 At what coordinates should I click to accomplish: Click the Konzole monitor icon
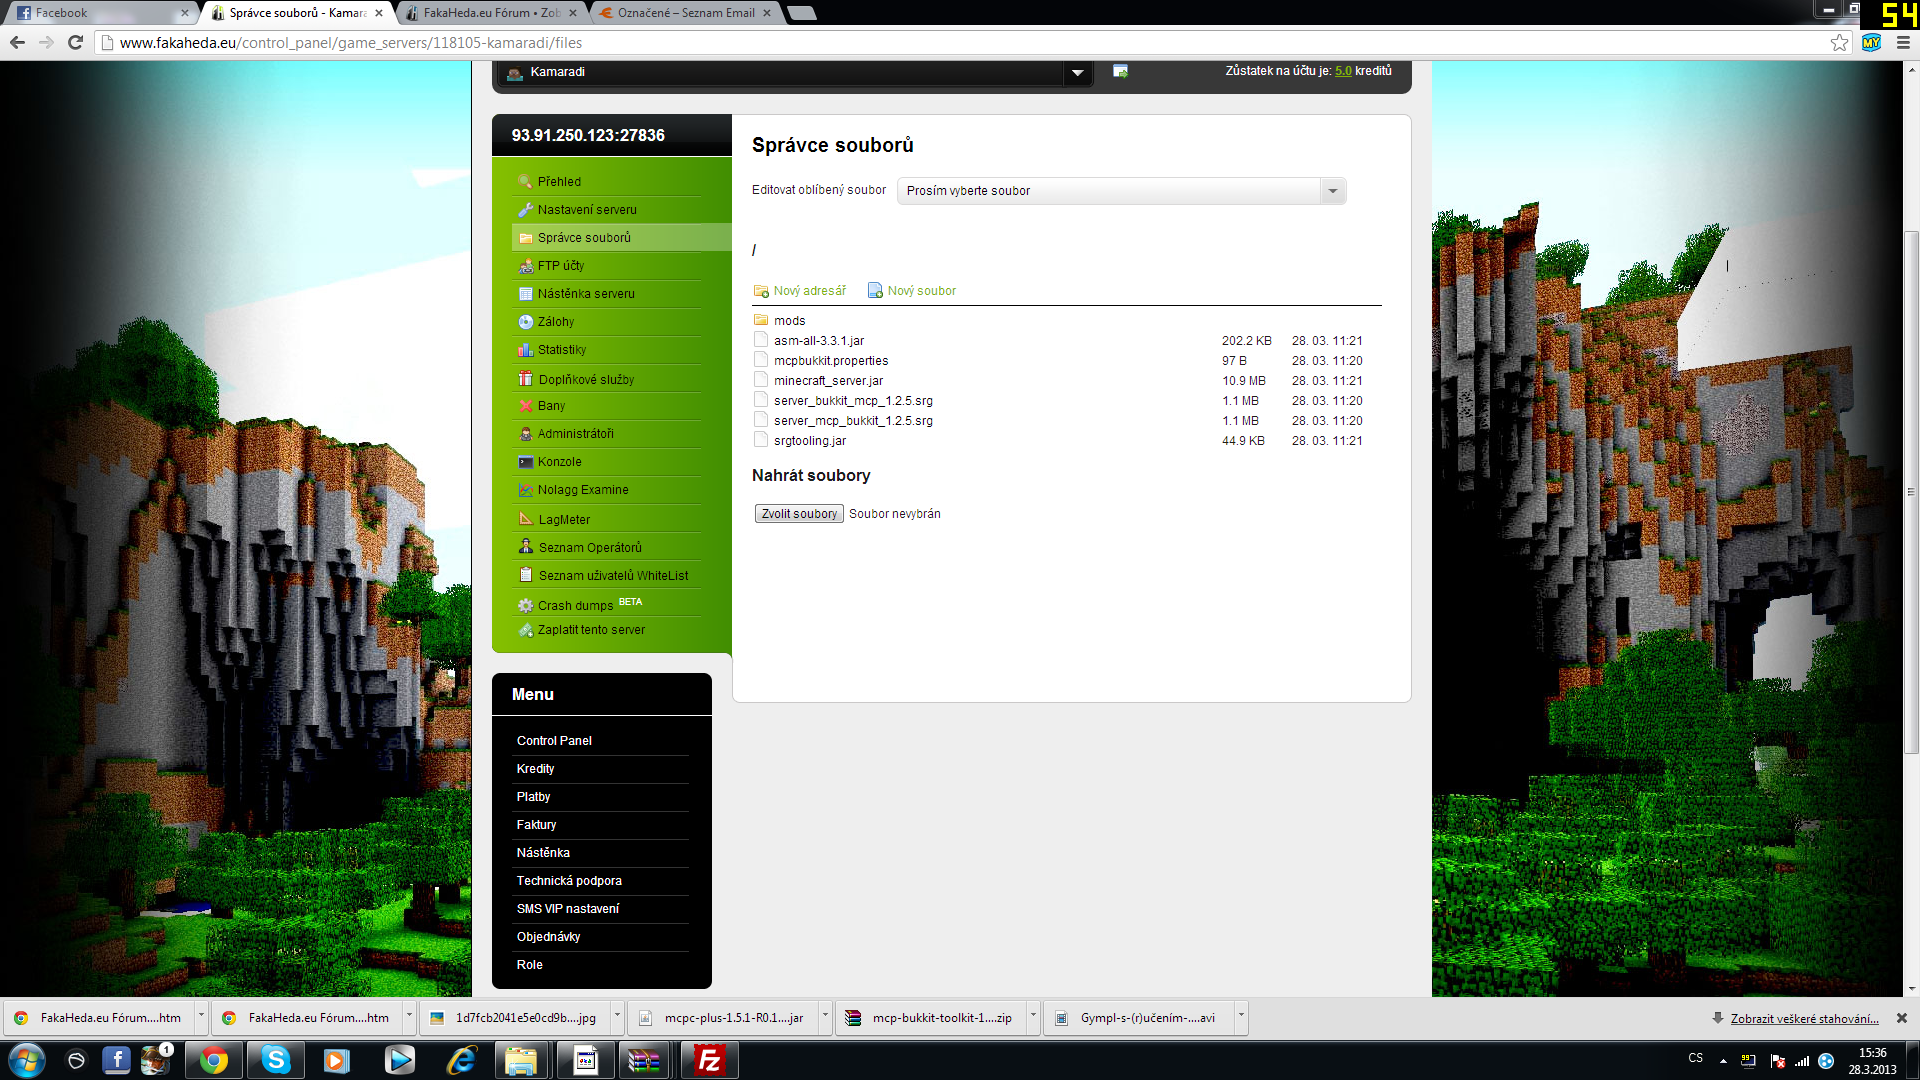[525, 461]
